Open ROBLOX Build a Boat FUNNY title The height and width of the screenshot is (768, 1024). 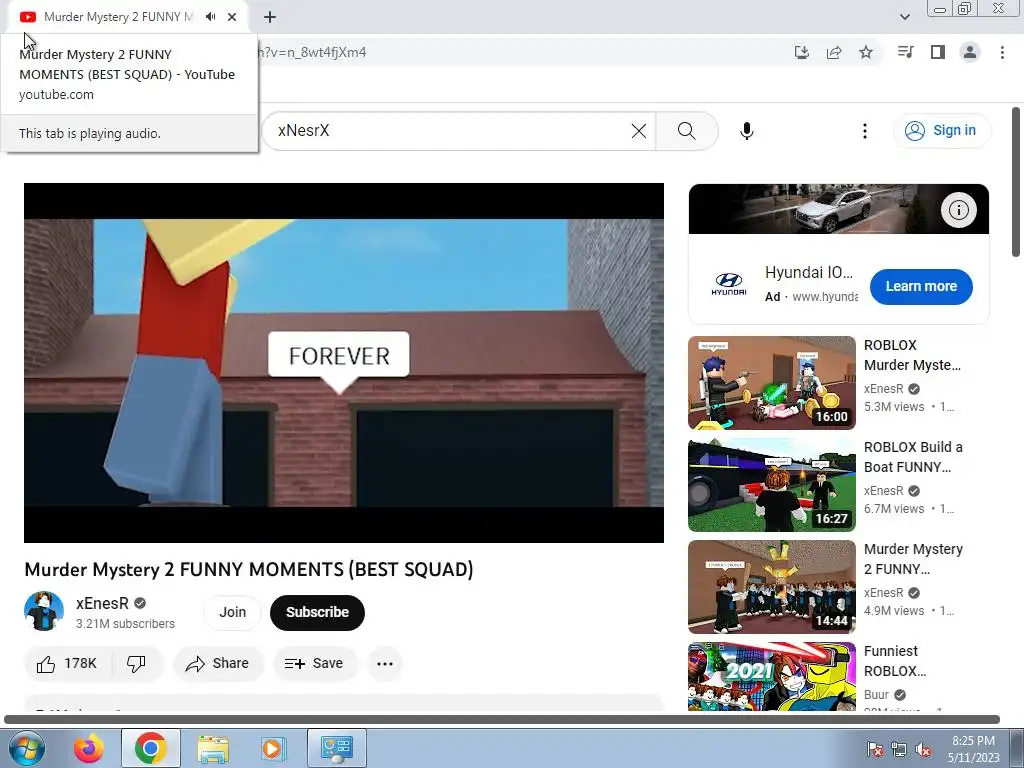pyautogui.click(x=913, y=457)
